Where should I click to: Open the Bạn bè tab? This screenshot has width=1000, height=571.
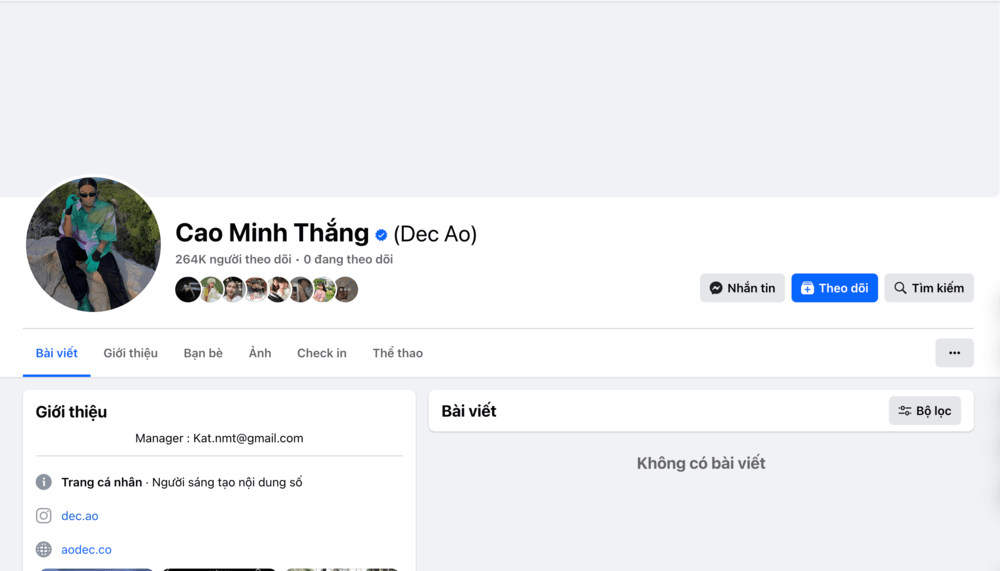[x=203, y=353]
